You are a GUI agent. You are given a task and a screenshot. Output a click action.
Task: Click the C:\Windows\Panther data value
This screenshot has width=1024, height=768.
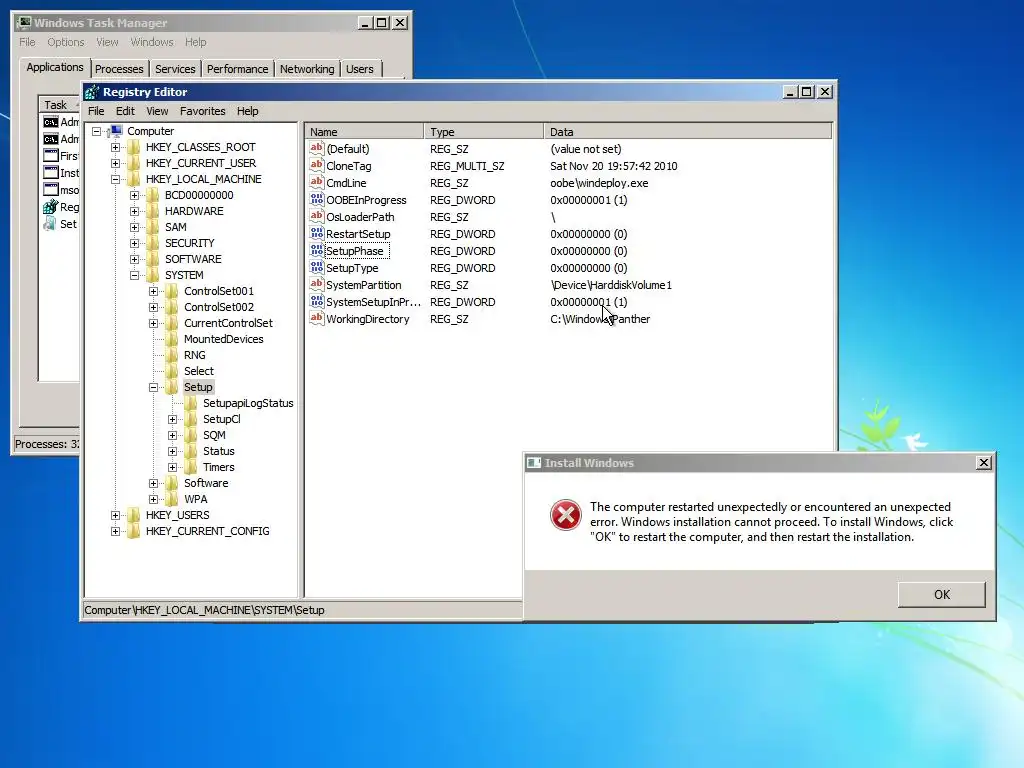[x=600, y=319]
